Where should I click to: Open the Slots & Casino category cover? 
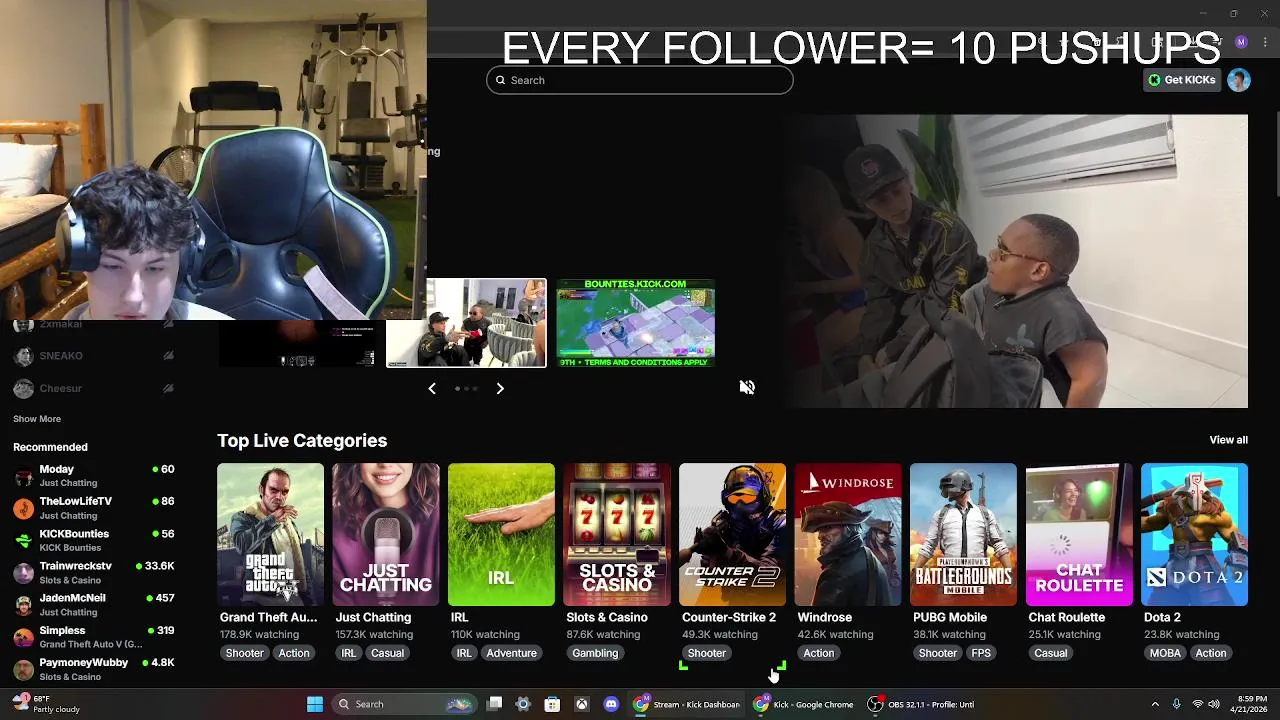(617, 534)
